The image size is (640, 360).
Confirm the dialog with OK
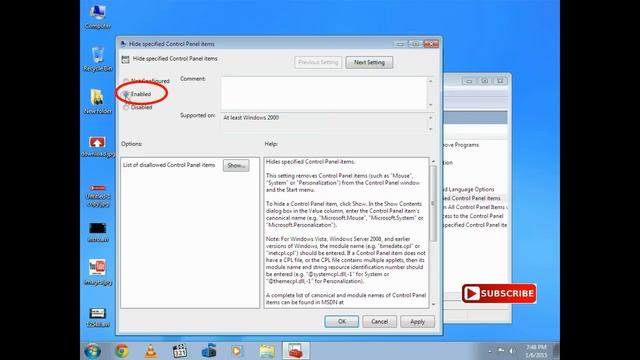pos(342,322)
